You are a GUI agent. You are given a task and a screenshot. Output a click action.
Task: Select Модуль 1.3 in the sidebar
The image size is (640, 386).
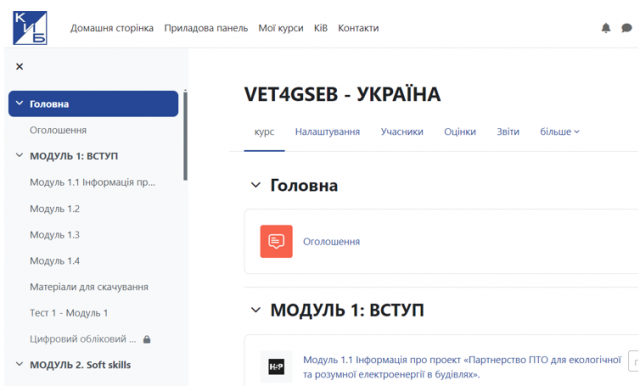pos(55,235)
